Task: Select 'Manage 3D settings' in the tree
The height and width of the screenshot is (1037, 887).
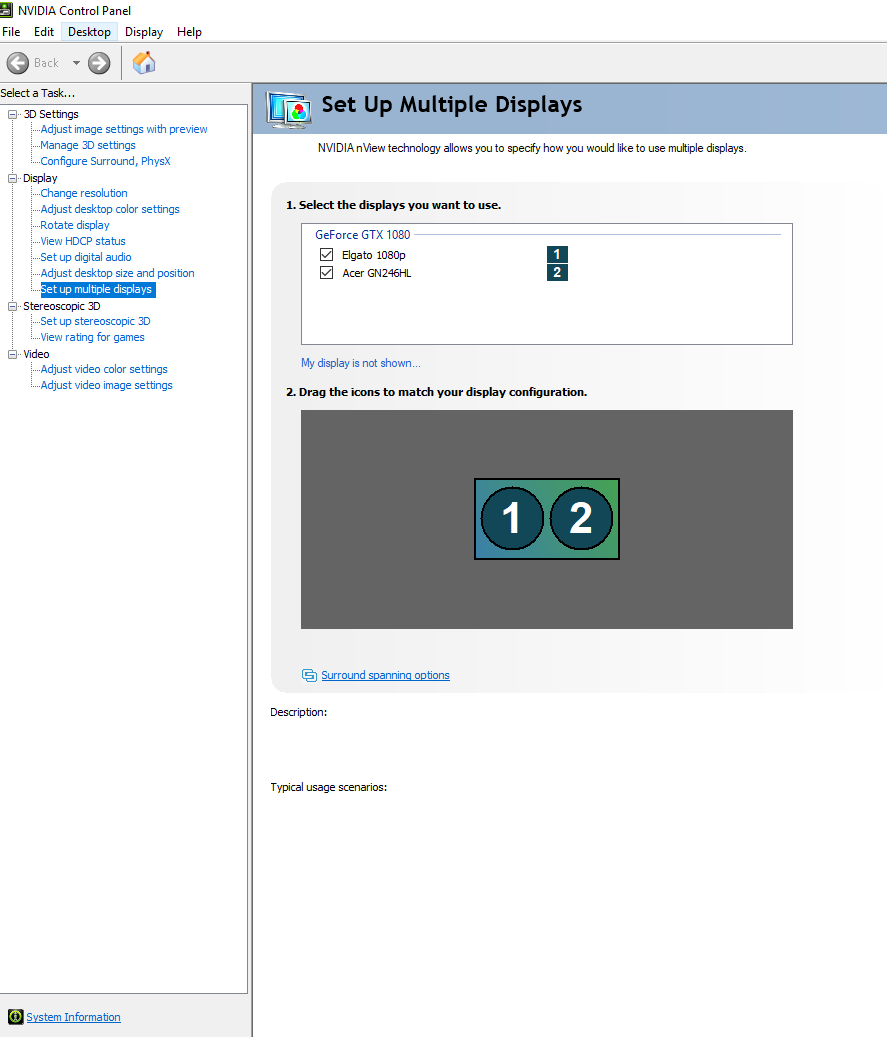Action: 88,145
